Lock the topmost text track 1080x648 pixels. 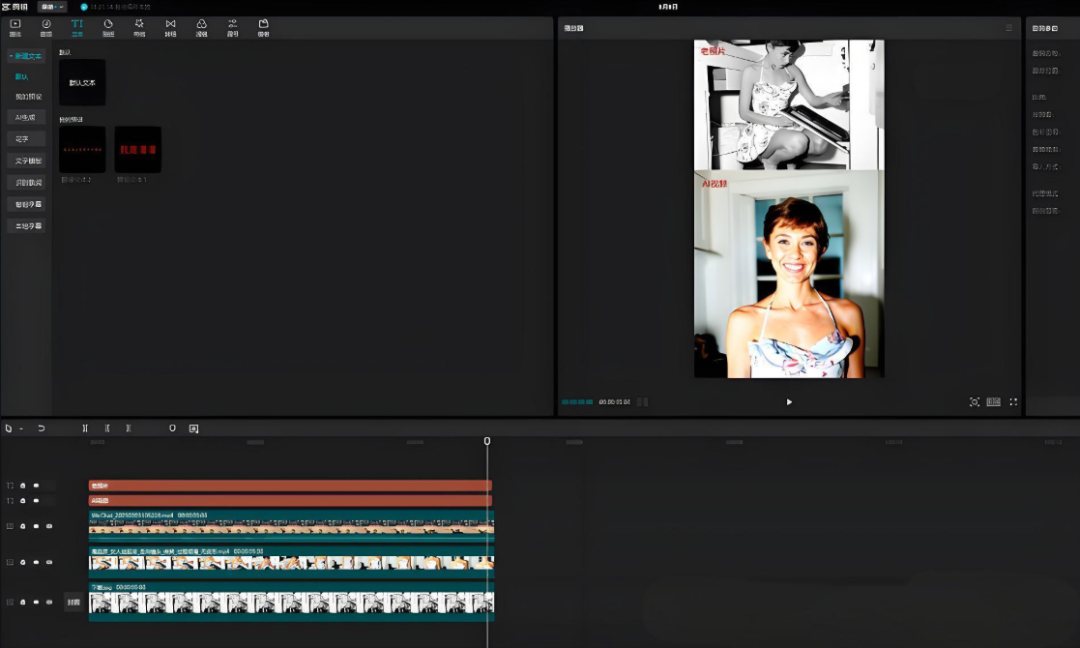tap(23, 486)
